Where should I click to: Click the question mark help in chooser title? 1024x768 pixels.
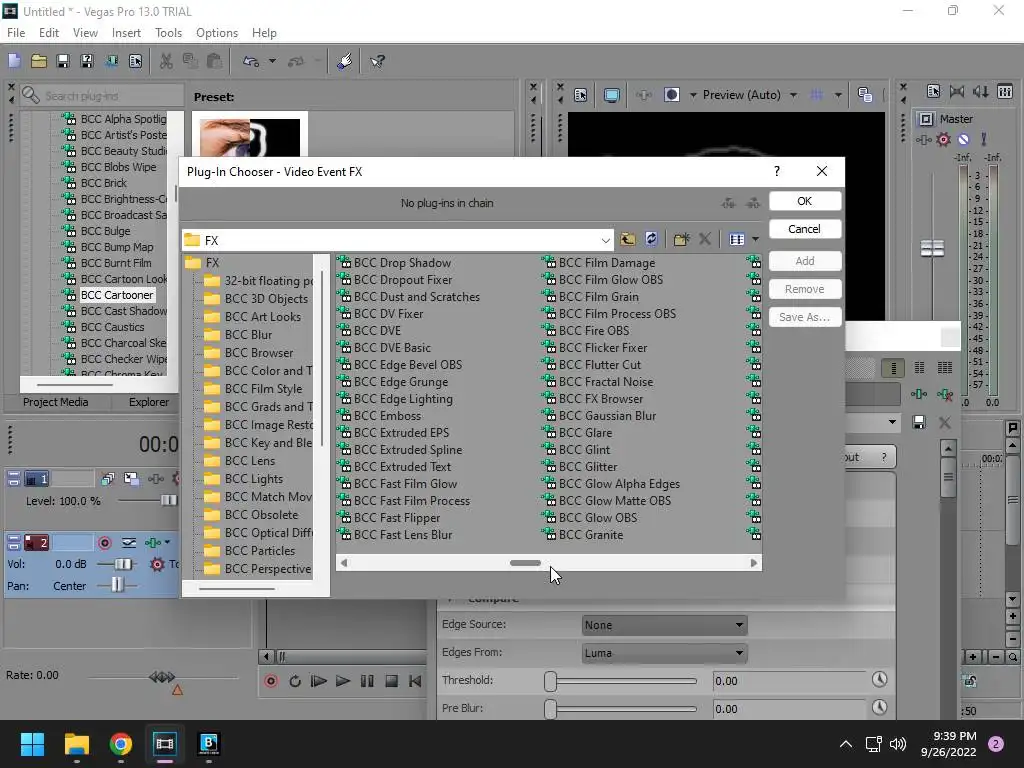[x=776, y=171]
